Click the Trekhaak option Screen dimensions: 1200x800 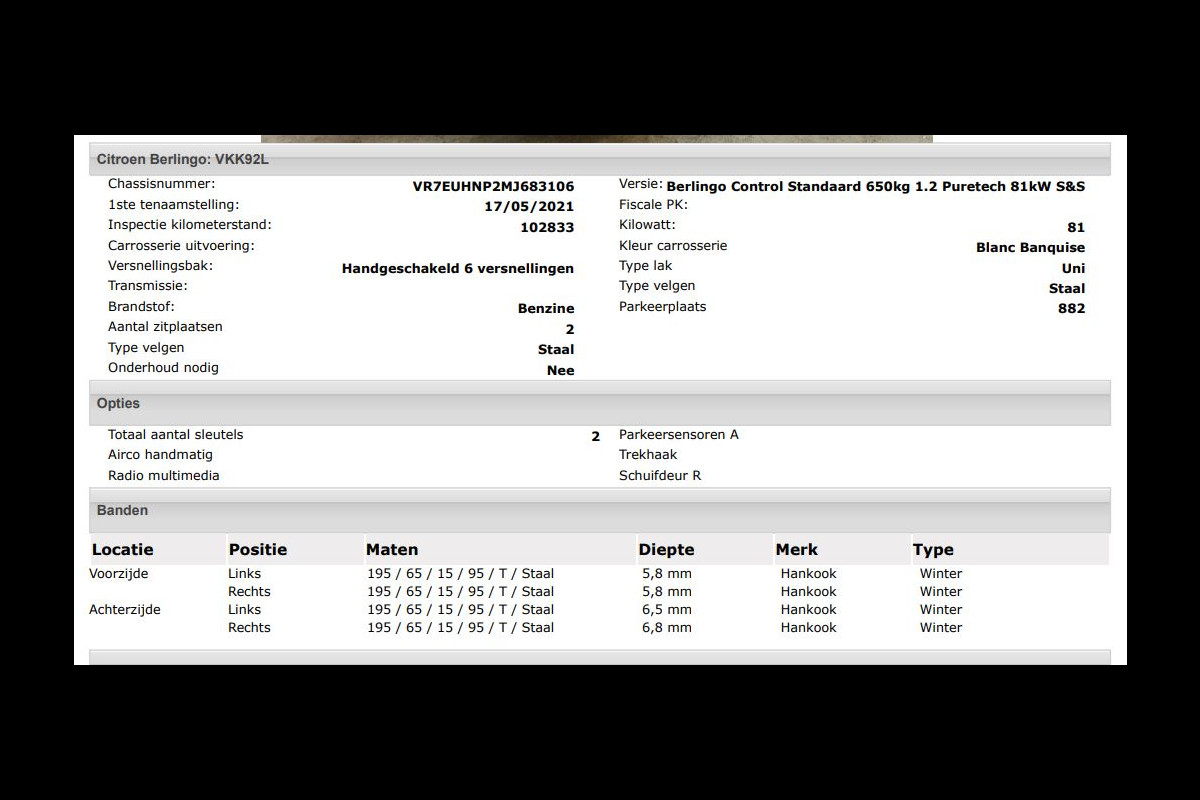click(x=648, y=454)
